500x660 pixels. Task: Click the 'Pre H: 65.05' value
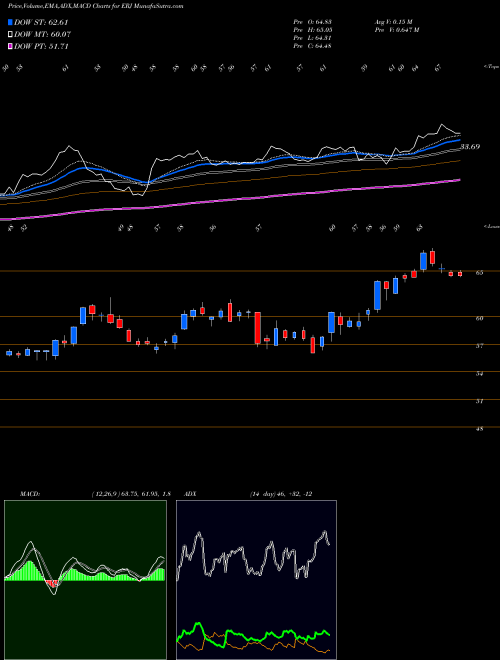pyautogui.click(x=313, y=30)
